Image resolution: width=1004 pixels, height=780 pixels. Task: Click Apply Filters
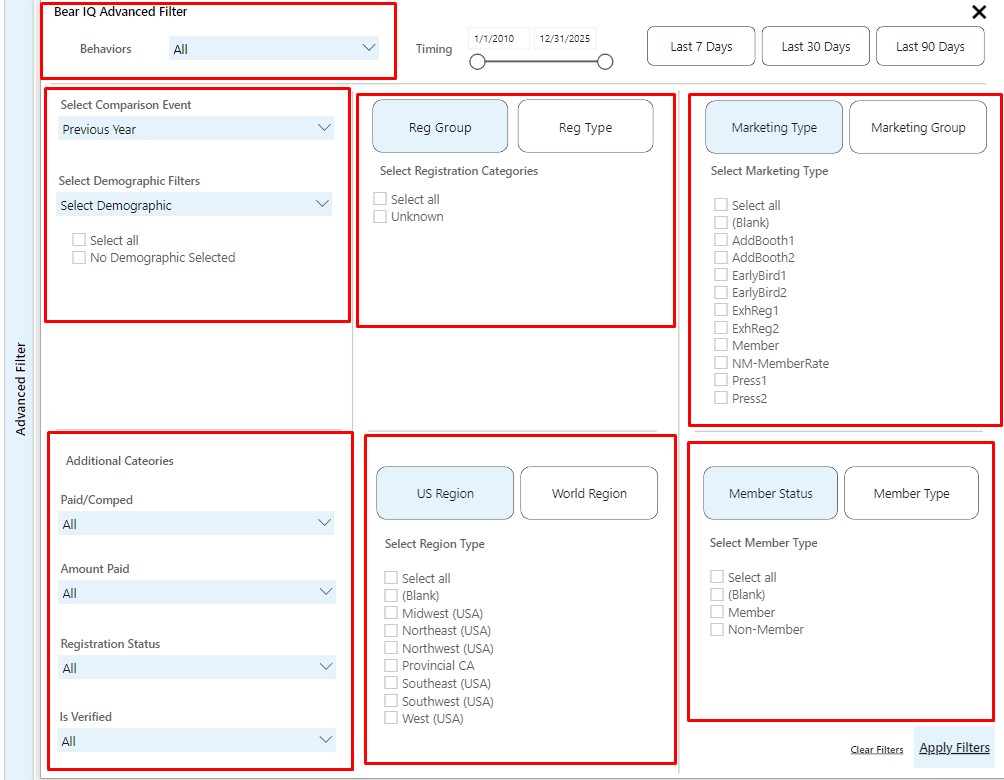[953, 747]
